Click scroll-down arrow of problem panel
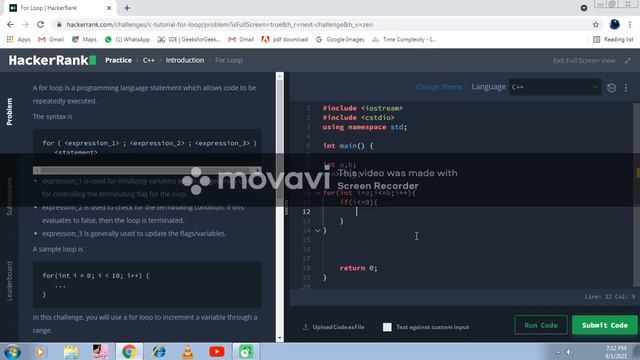 (x=280, y=338)
